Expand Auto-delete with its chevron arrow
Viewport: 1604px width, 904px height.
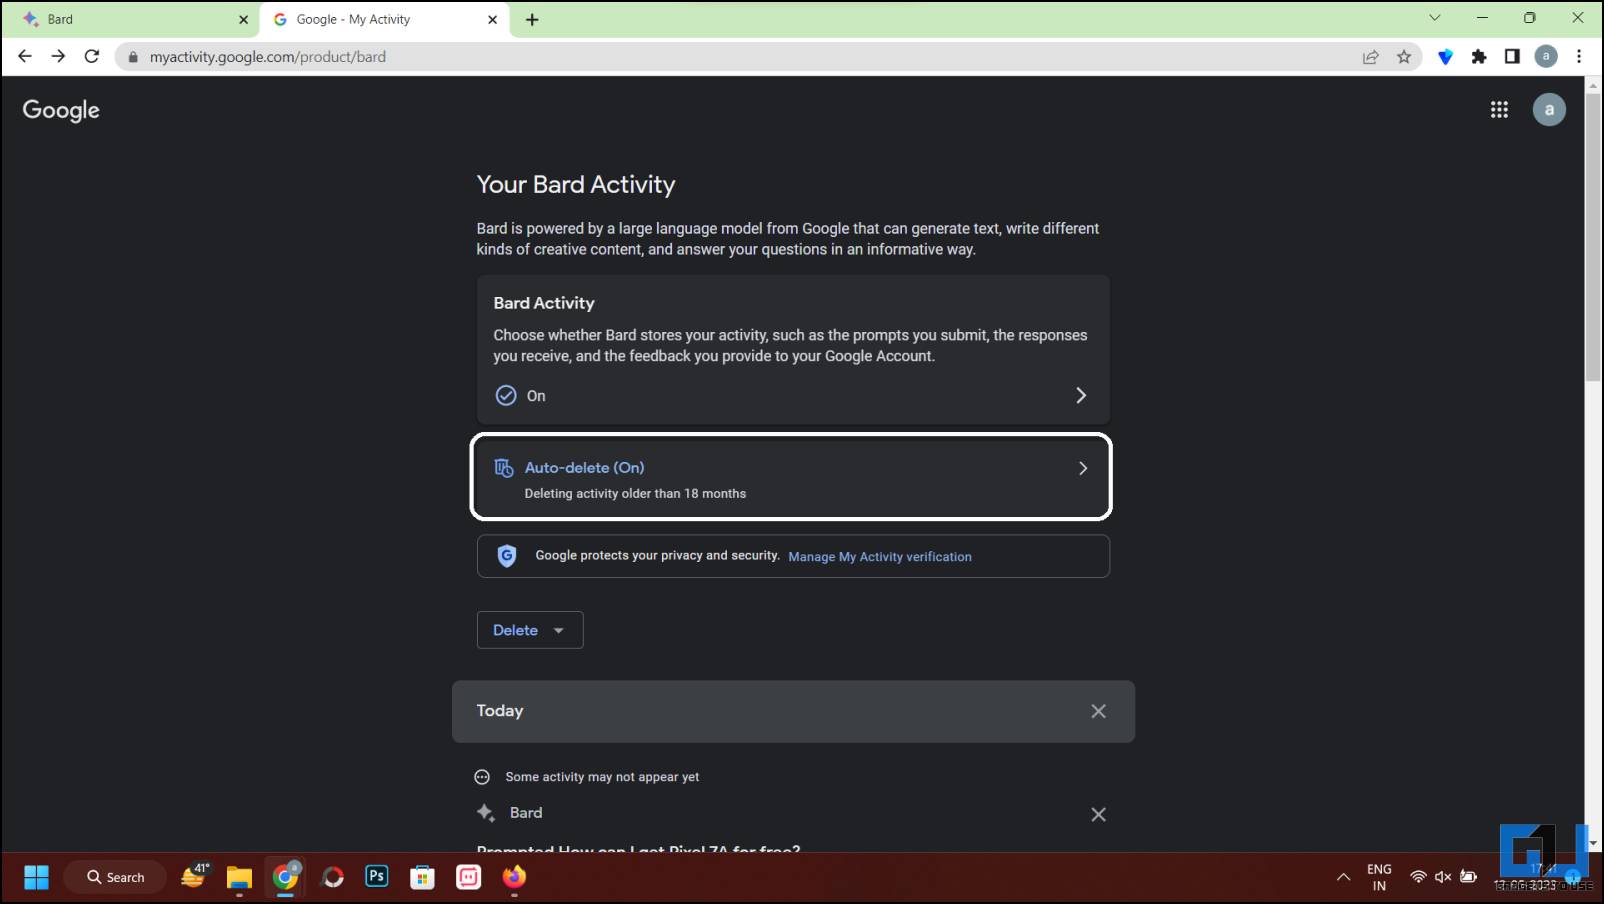click(1082, 468)
